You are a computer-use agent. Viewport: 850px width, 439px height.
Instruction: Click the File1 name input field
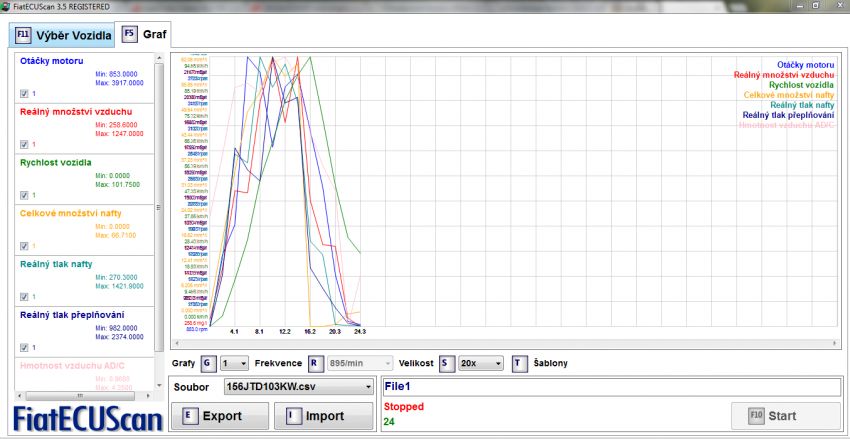pos(610,386)
